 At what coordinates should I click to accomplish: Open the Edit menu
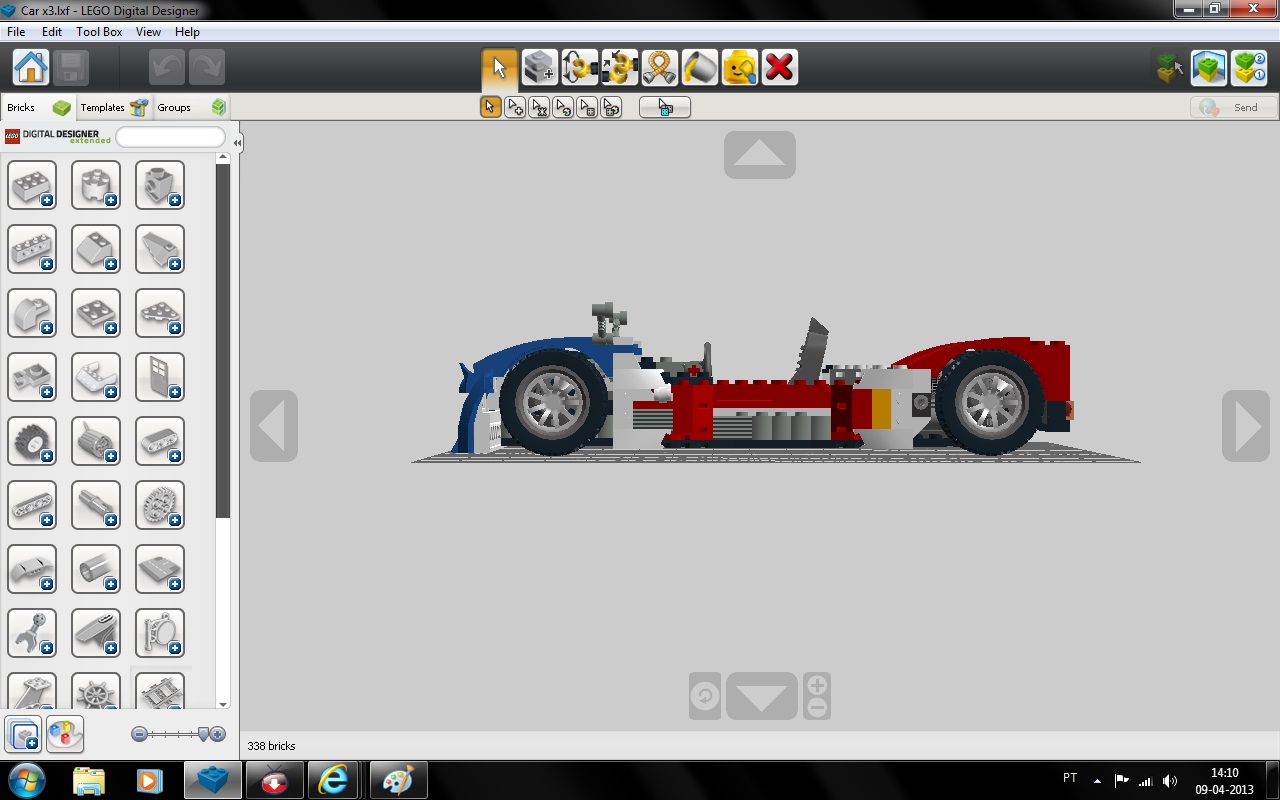click(52, 32)
